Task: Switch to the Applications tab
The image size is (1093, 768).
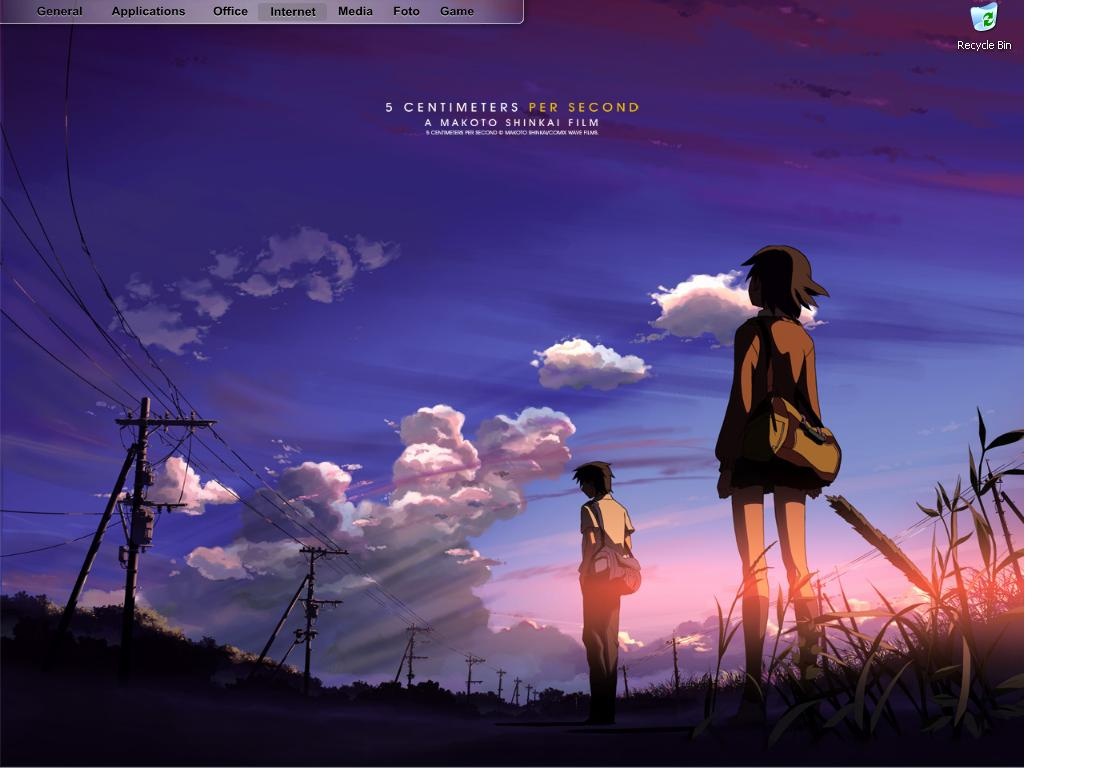Action: coord(148,11)
